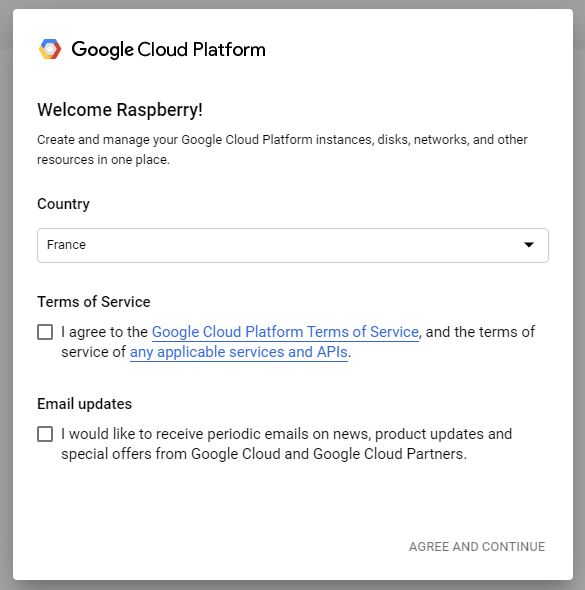Open Google Cloud Platform Terms of Service link

click(285, 332)
